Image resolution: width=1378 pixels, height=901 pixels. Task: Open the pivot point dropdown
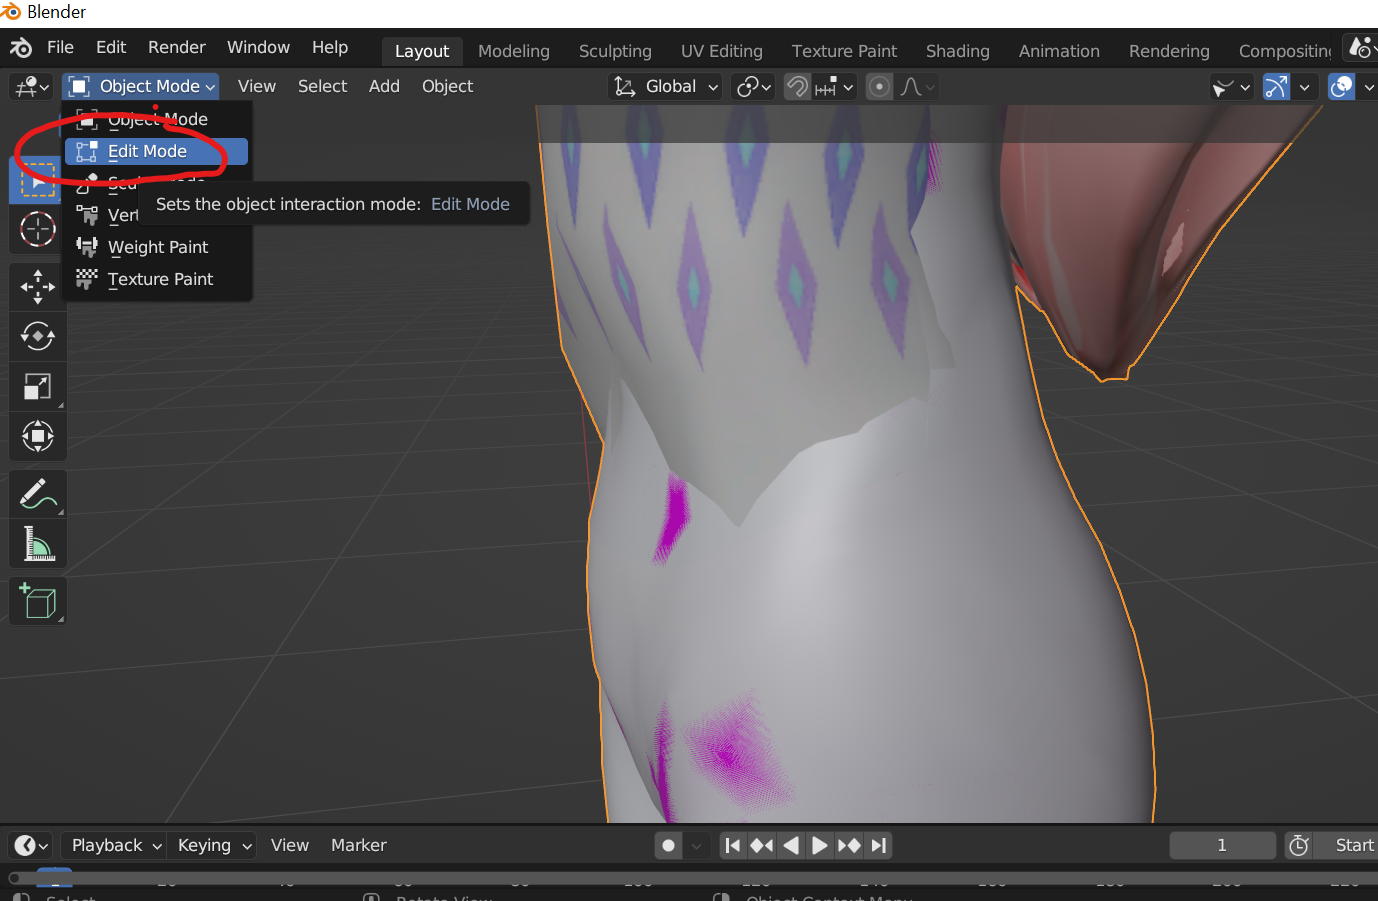point(754,87)
